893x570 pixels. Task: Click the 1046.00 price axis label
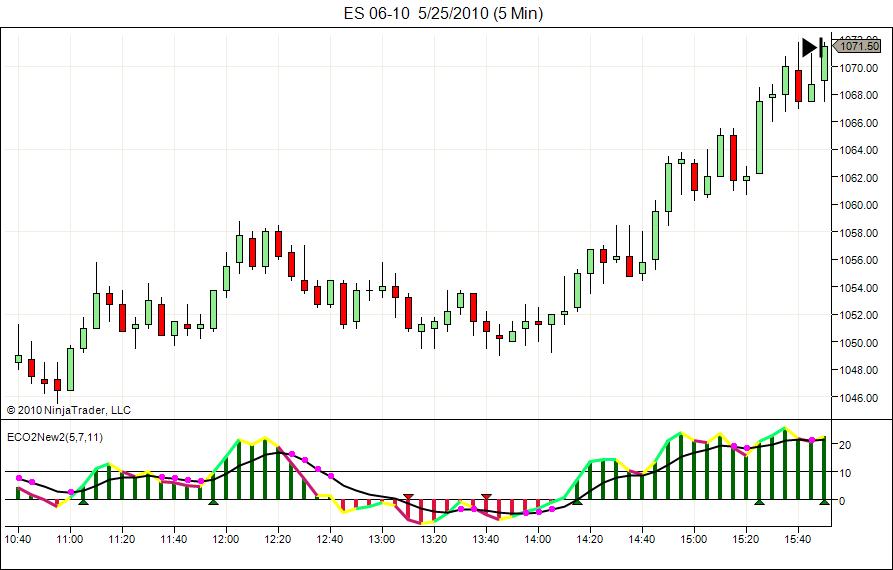tap(859, 397)
